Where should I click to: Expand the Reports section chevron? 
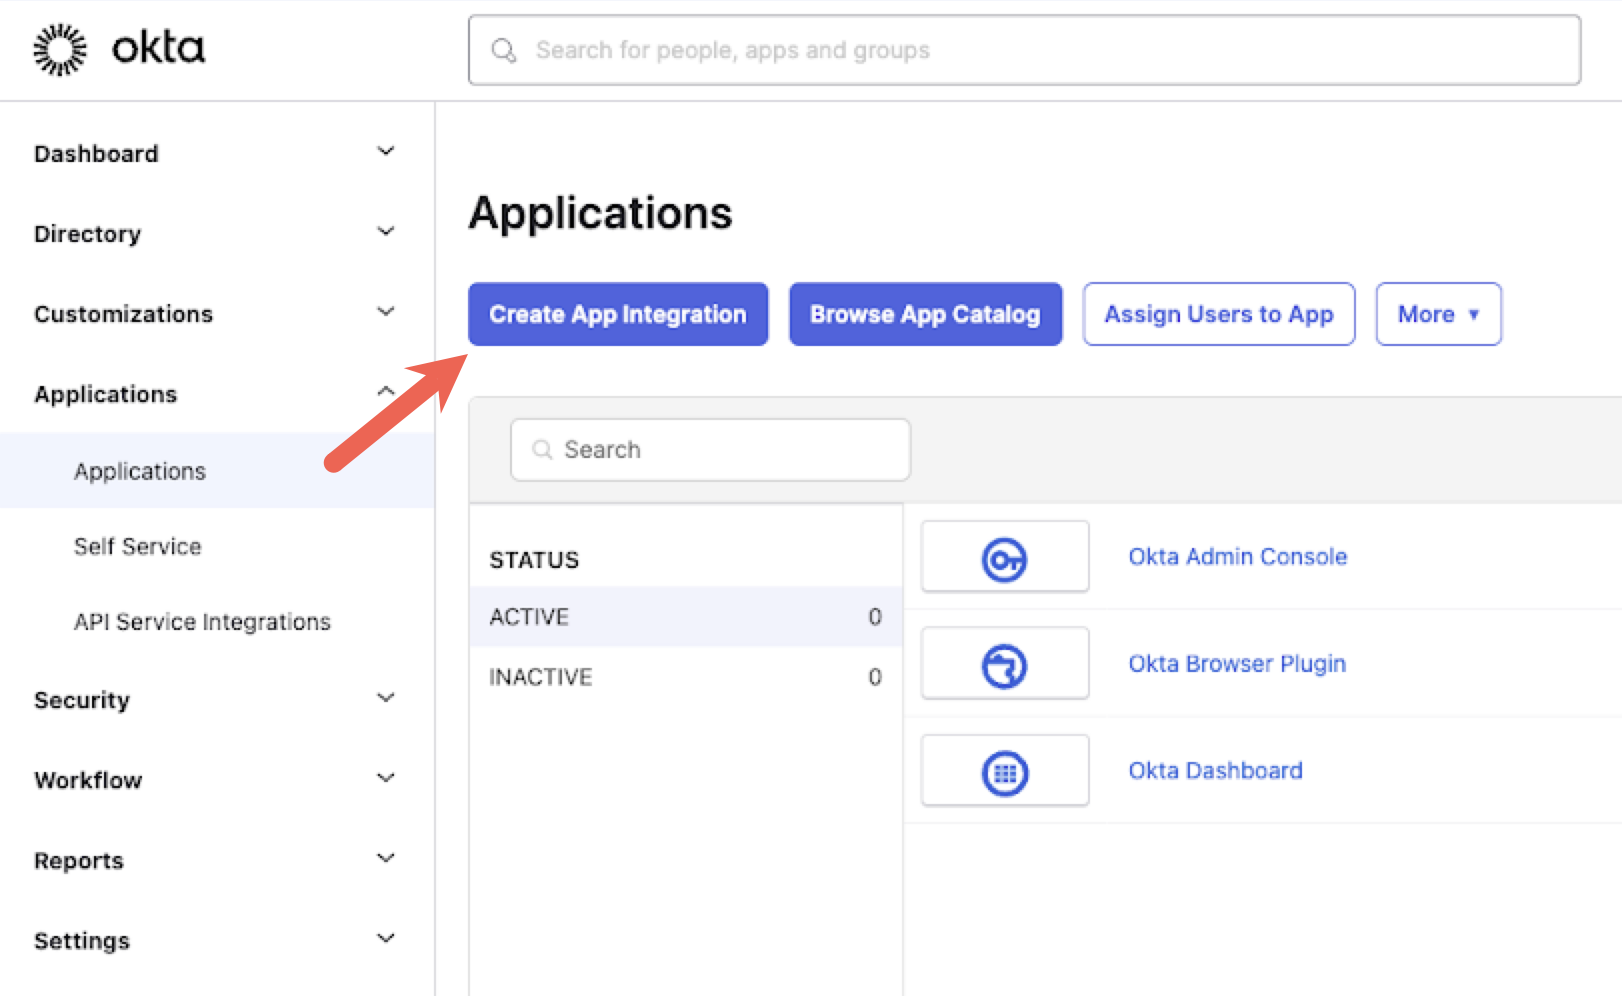(386, 858)
